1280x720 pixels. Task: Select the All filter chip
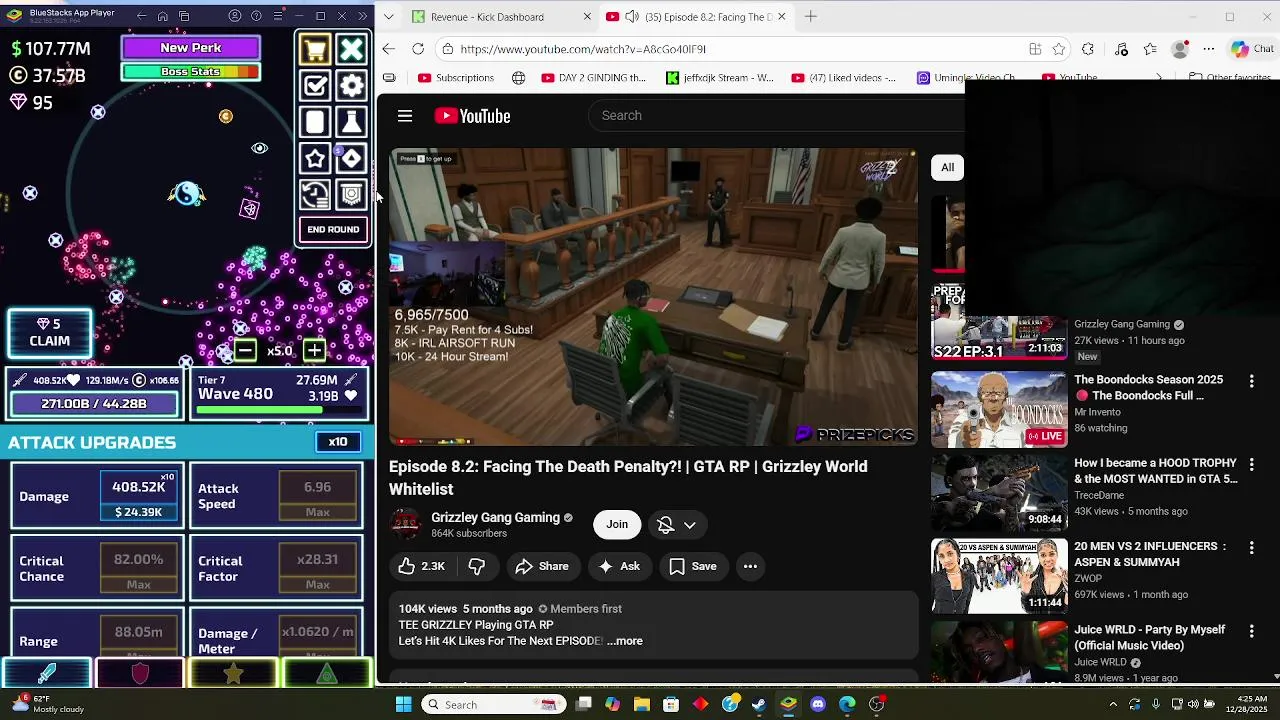[947, 167]
